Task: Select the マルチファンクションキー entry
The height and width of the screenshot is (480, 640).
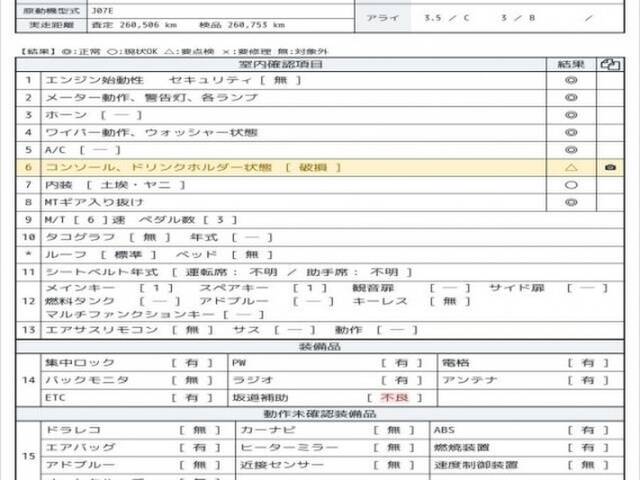Action: 155,314
